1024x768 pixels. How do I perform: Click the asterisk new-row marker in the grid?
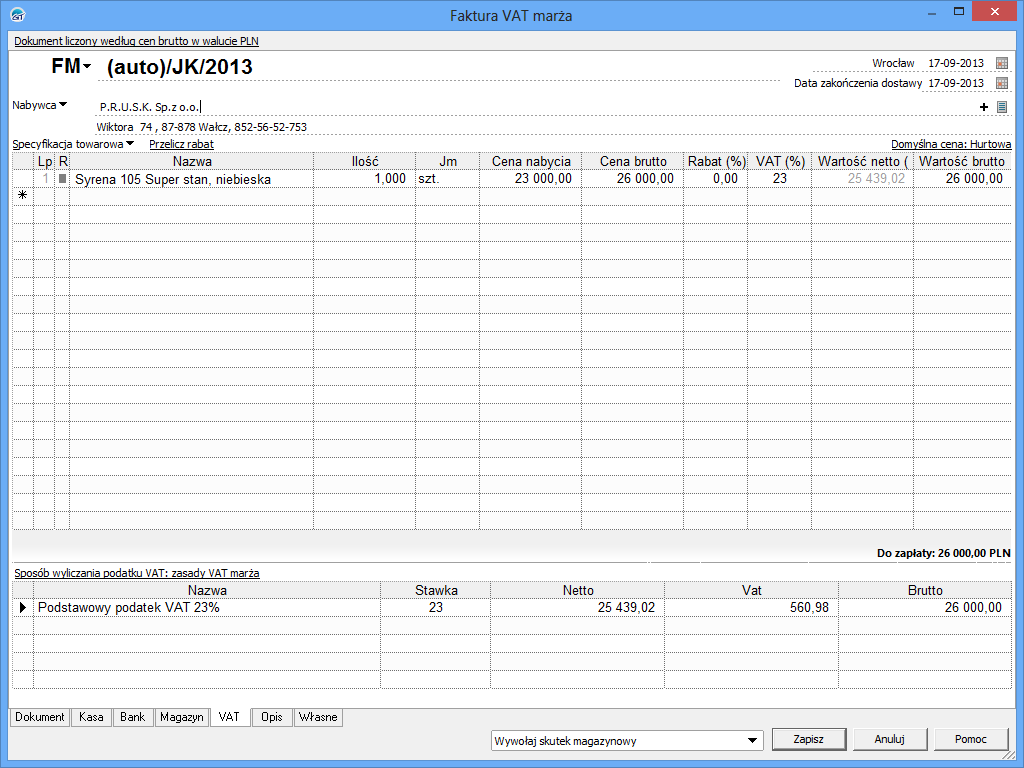(x=22, y=196)
